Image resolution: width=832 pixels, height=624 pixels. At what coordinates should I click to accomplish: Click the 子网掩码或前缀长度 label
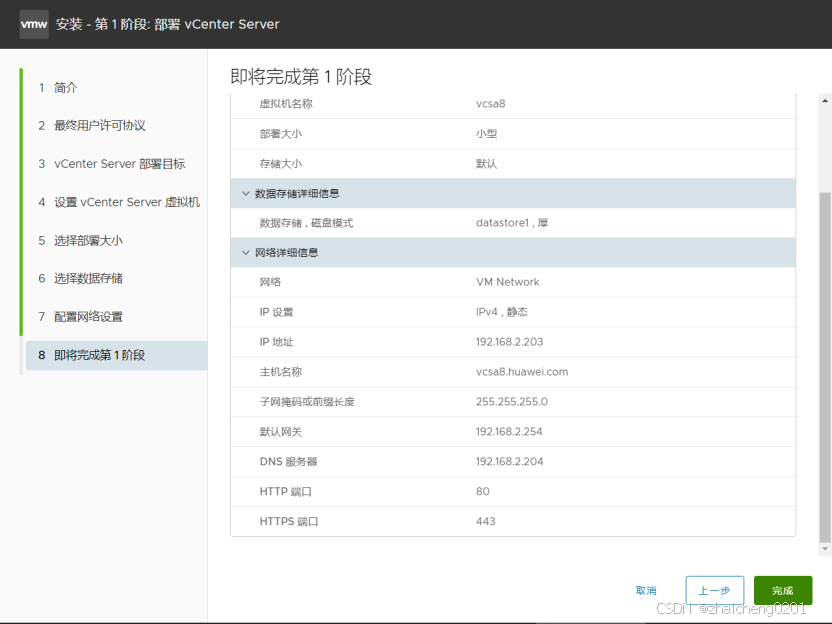point(307,402)
